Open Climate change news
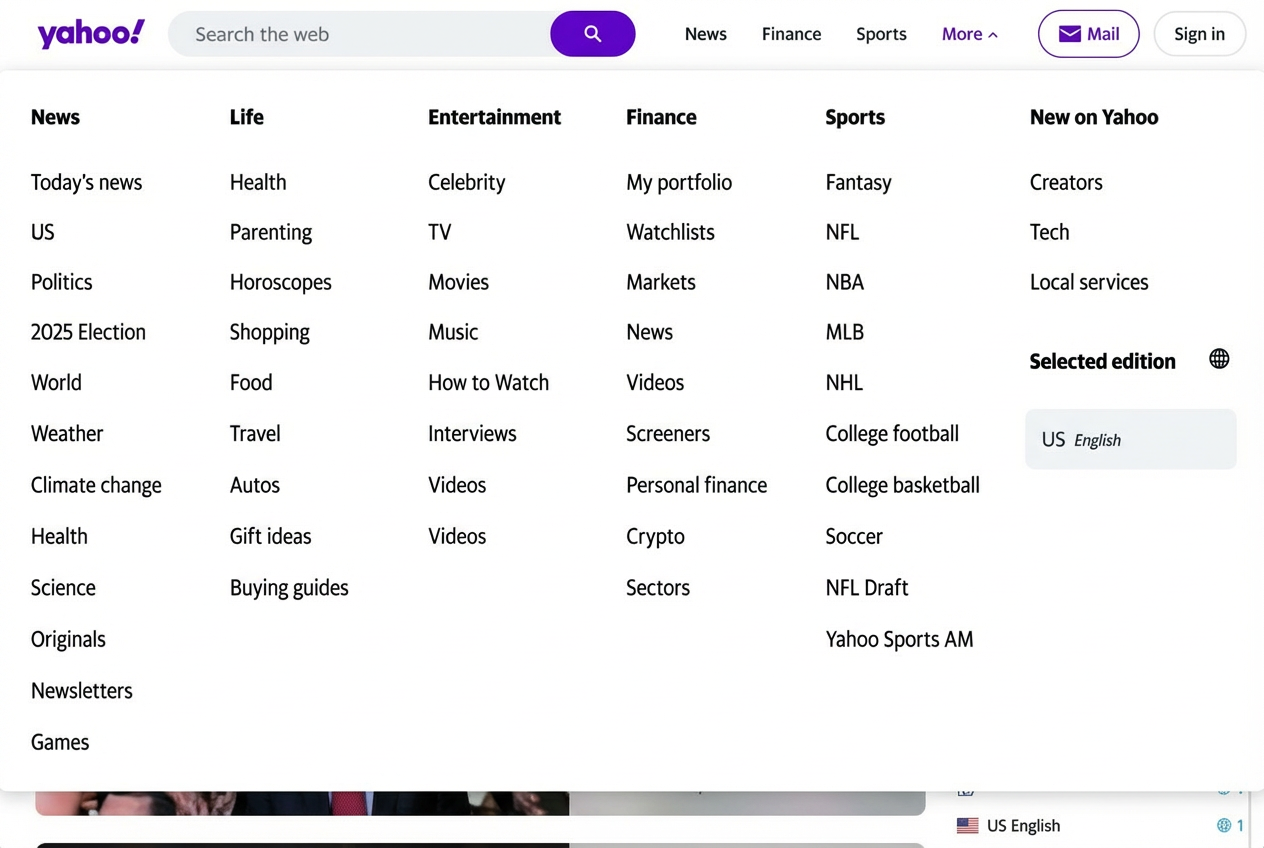The height and width of the screenshot is (848, 1264). click(x=96, y=485)
